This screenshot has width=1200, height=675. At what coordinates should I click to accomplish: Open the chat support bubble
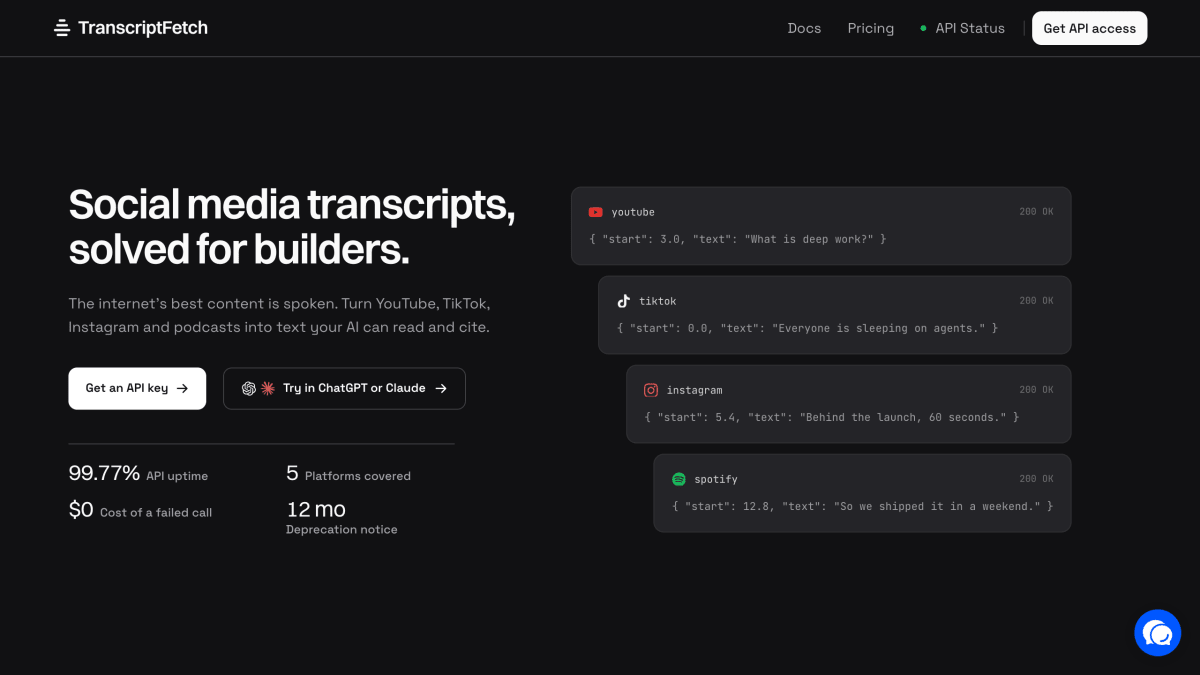[1157, 632]
